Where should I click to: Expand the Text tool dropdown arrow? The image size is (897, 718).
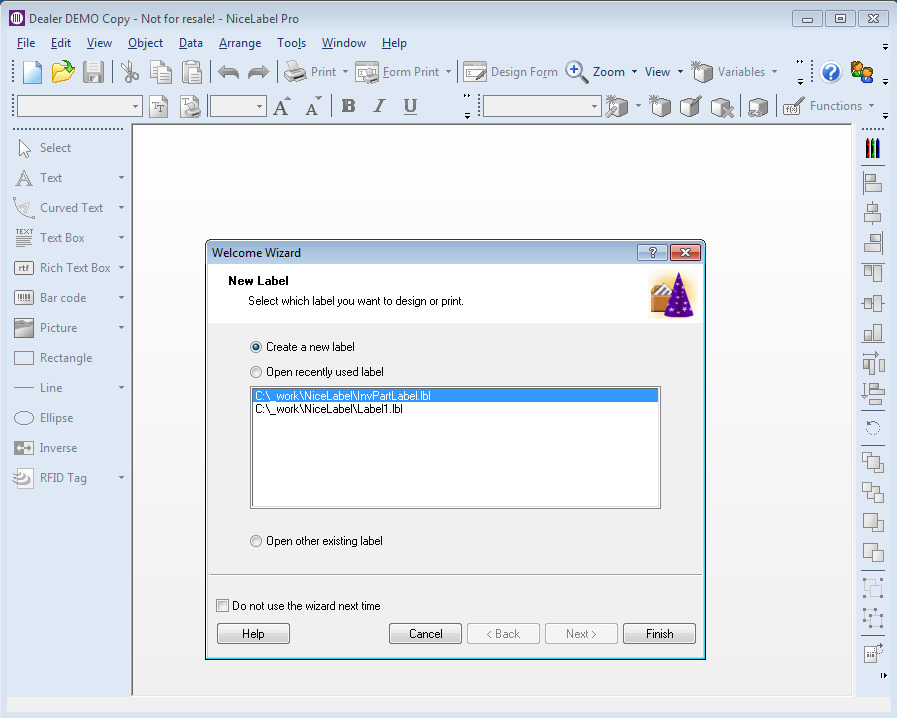pyautogui.click(x=121, y=178)
